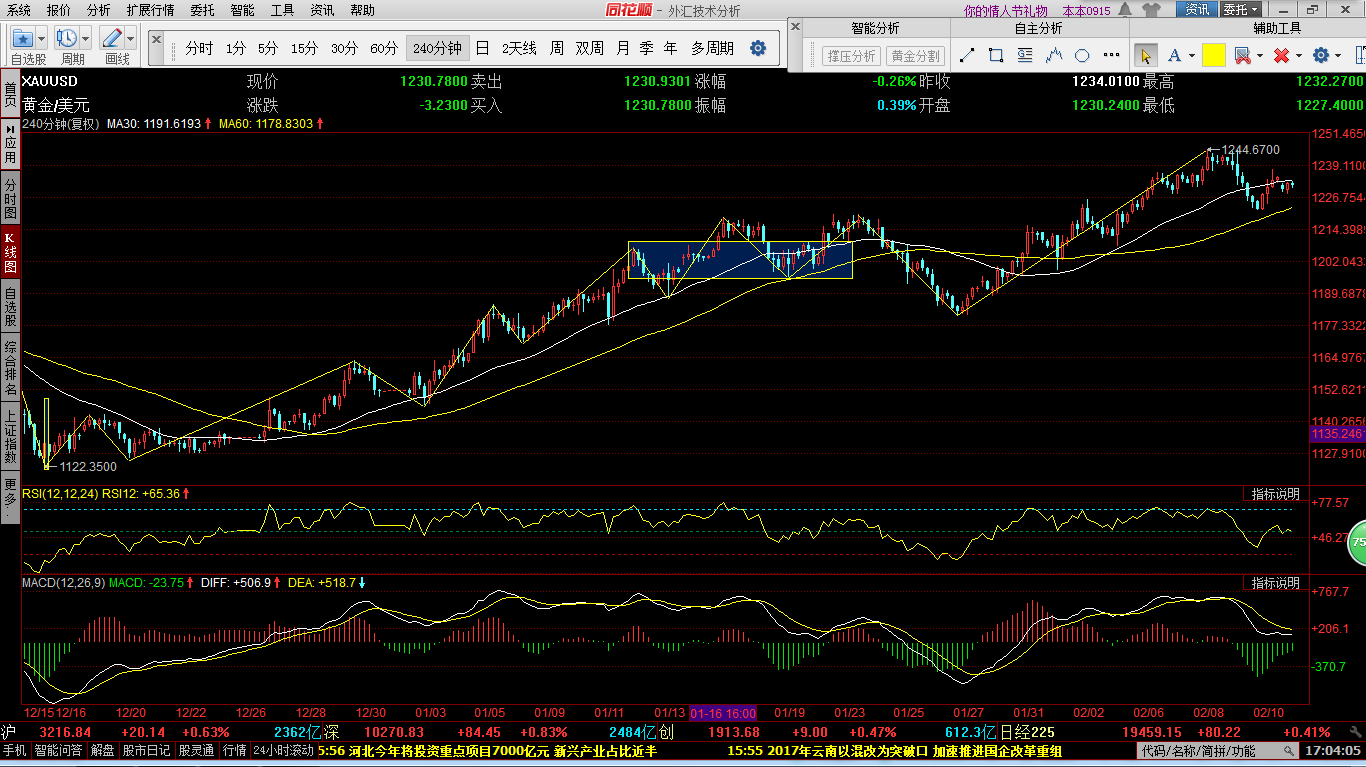The height and width of the screenshot is (767, 1366).
Task: Switch to 1分 period
Action: [x=235, y=48]
